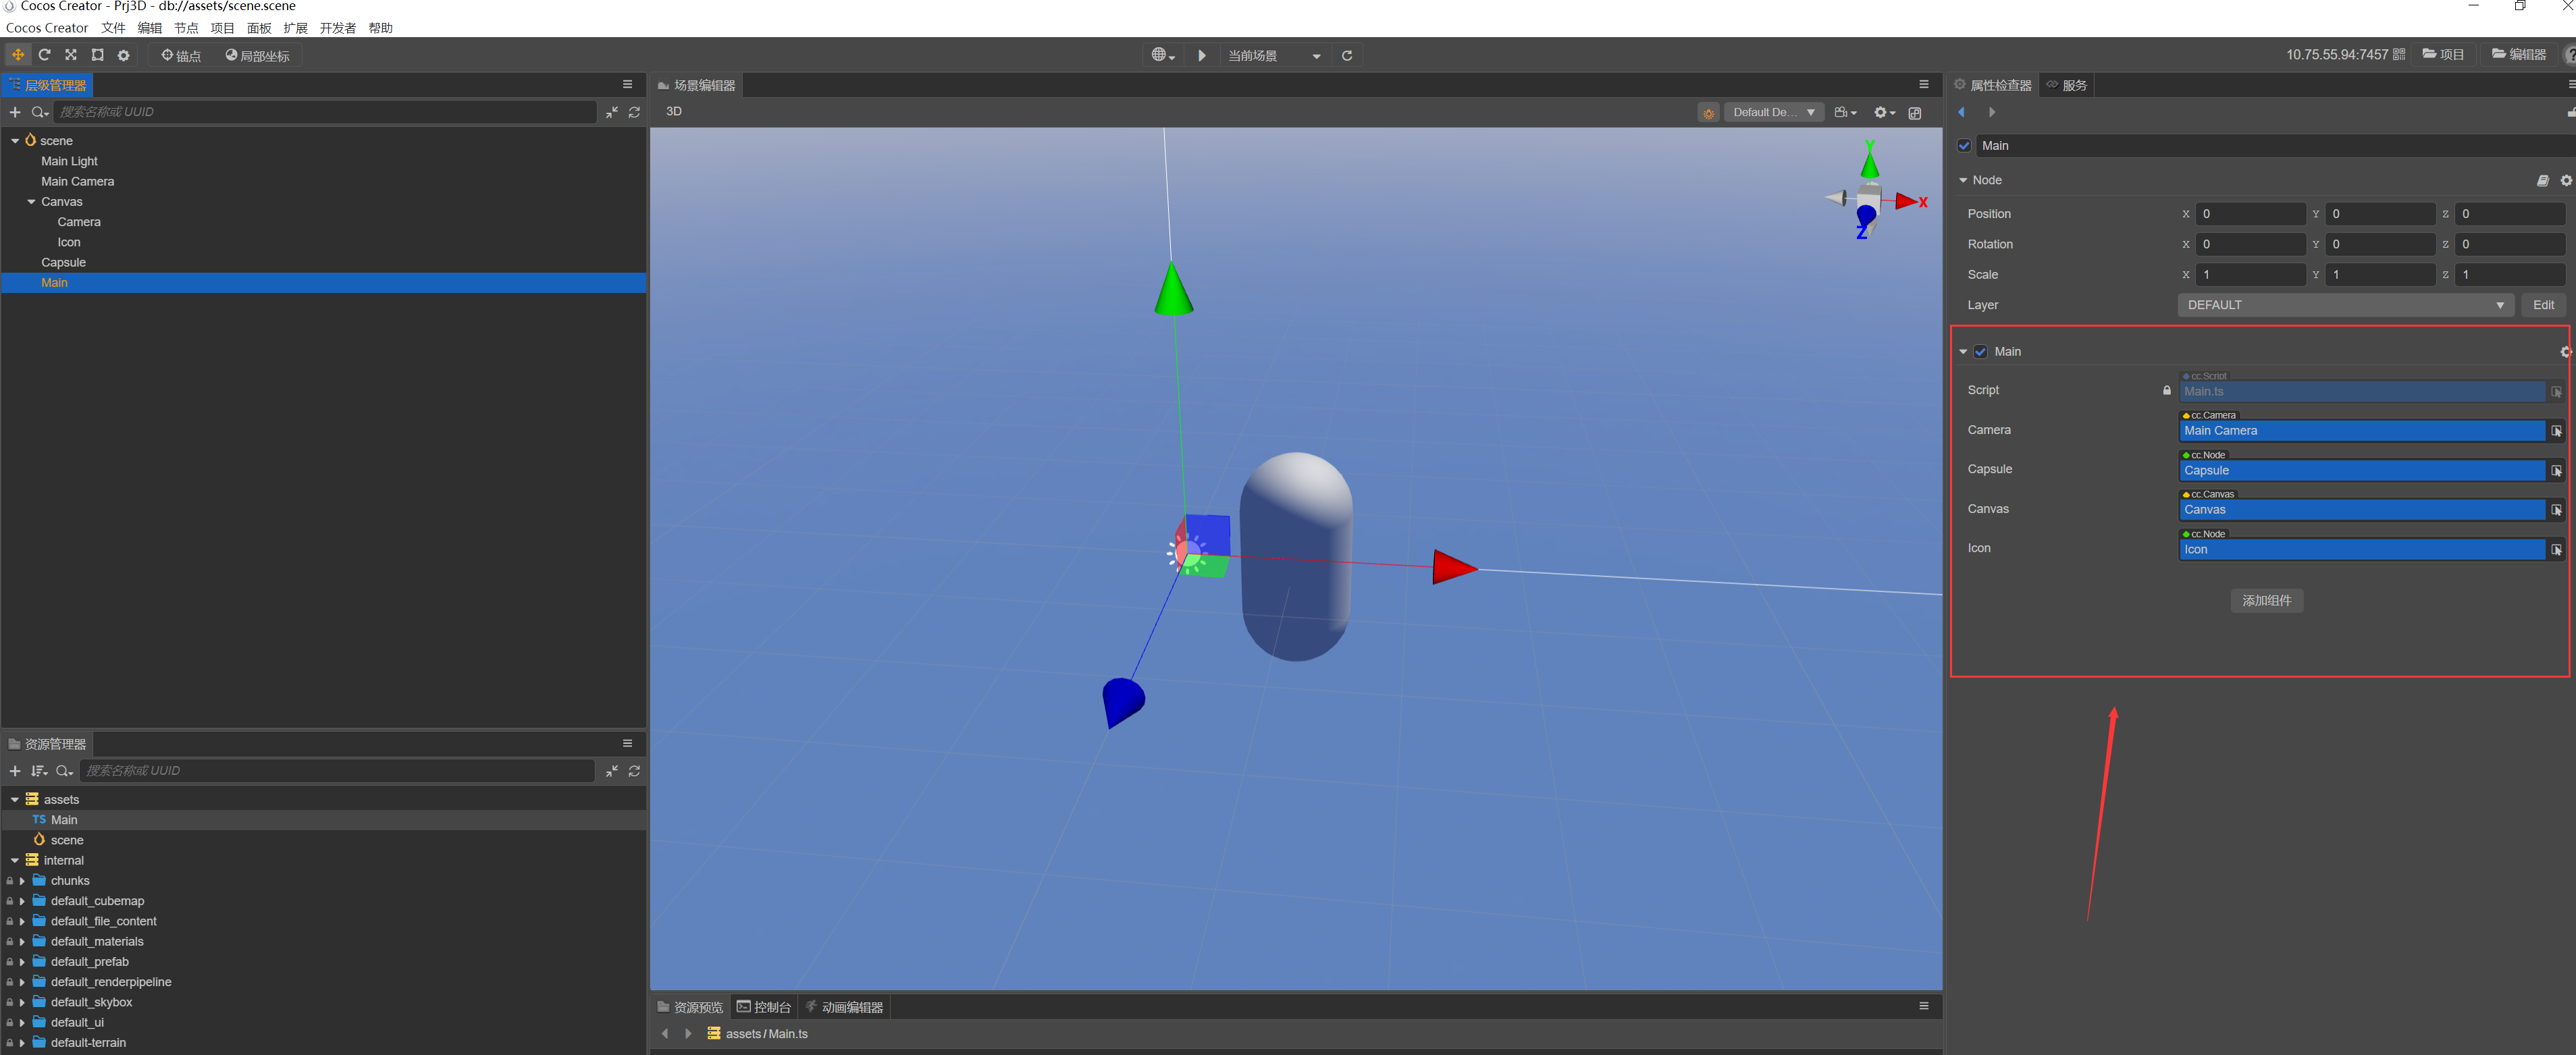Open the Layer DEFAULT dropdown
Screen dimensions: 2576x1055
pyautogui.click(x=2344, y=305)
